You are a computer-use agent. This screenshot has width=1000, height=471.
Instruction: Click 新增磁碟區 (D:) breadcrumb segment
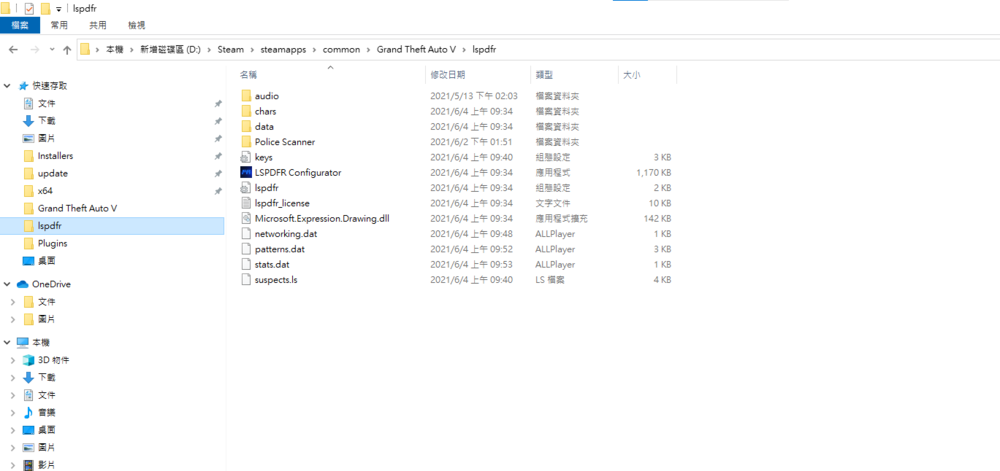coord(170,50)
